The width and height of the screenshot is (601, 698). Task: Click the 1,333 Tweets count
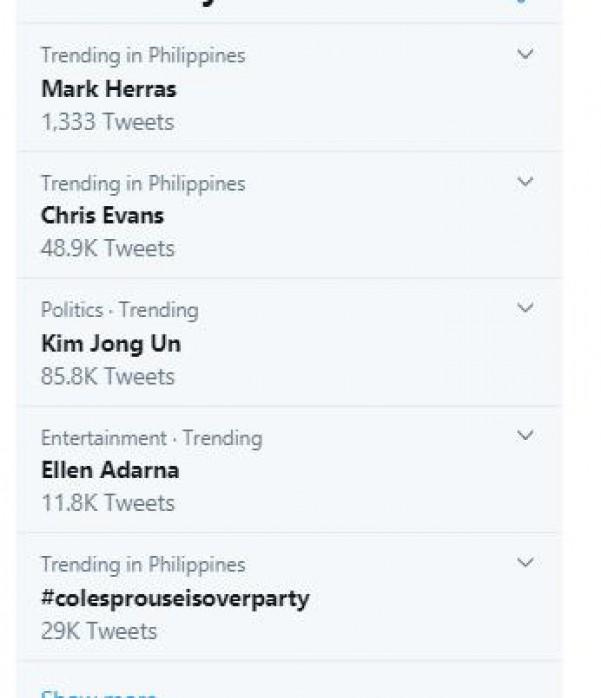click(x=107, y=122)
